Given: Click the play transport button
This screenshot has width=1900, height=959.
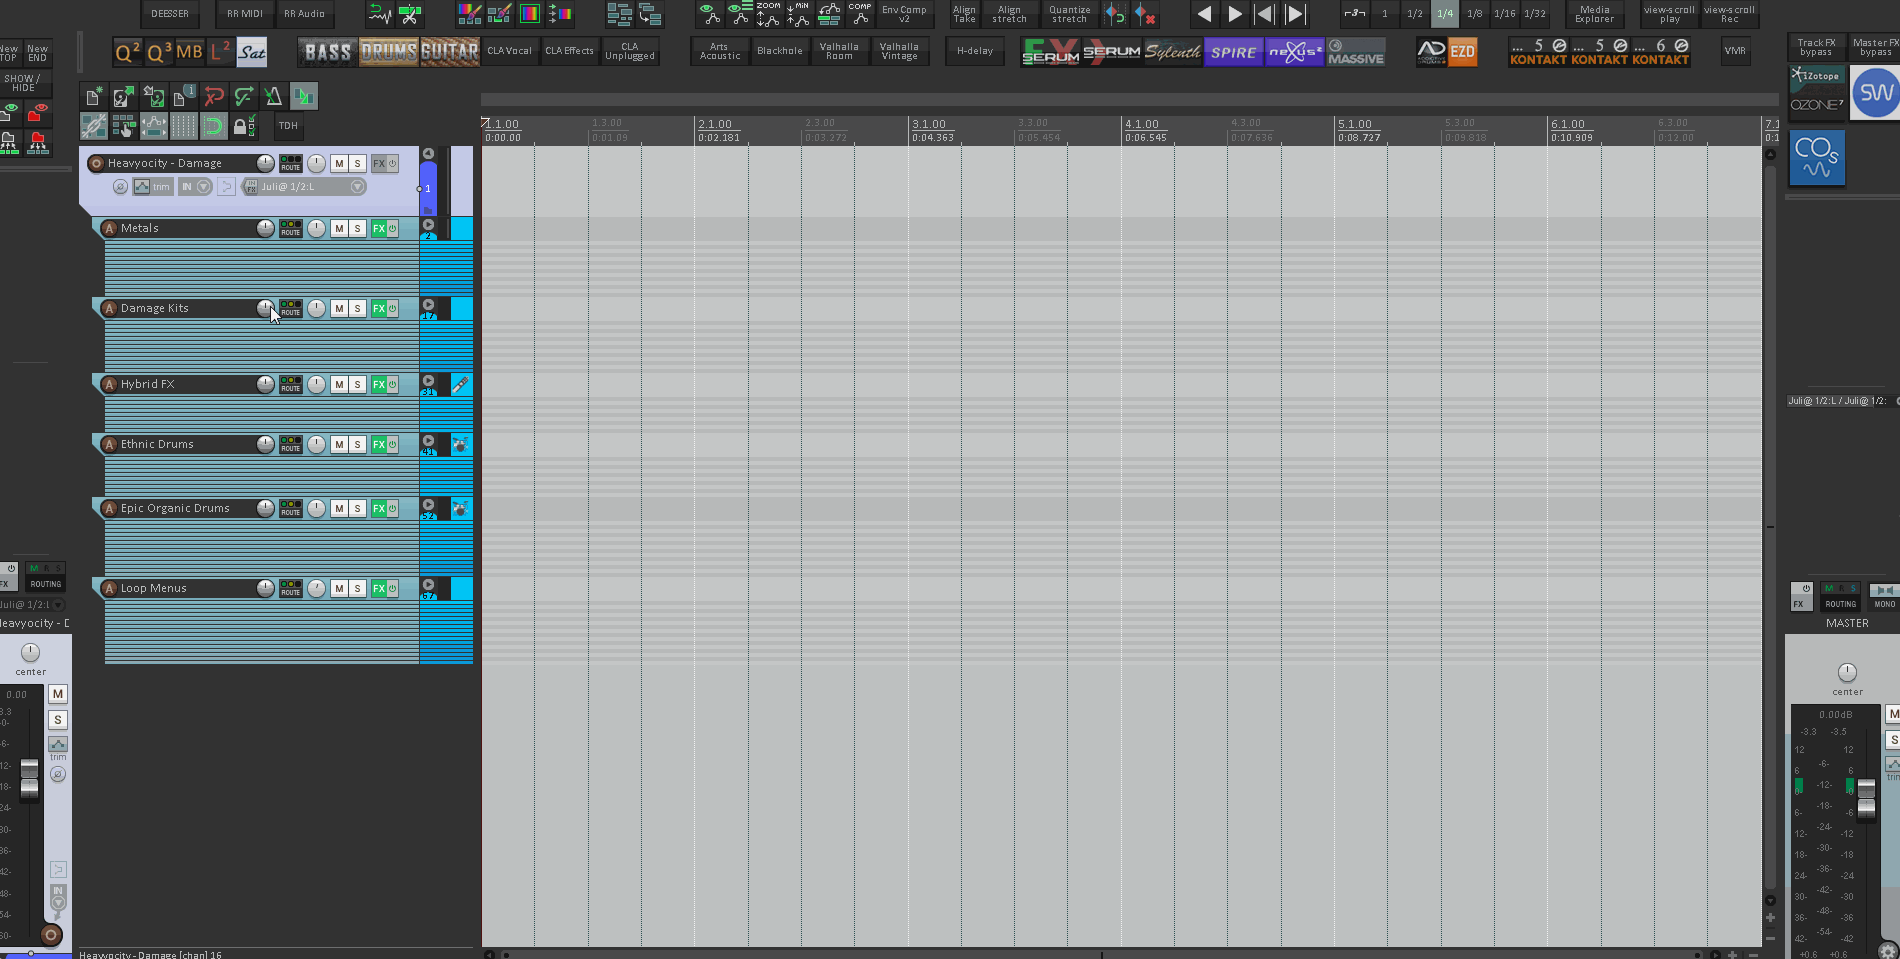Looking at the screenshot, I should point(1235,14).
